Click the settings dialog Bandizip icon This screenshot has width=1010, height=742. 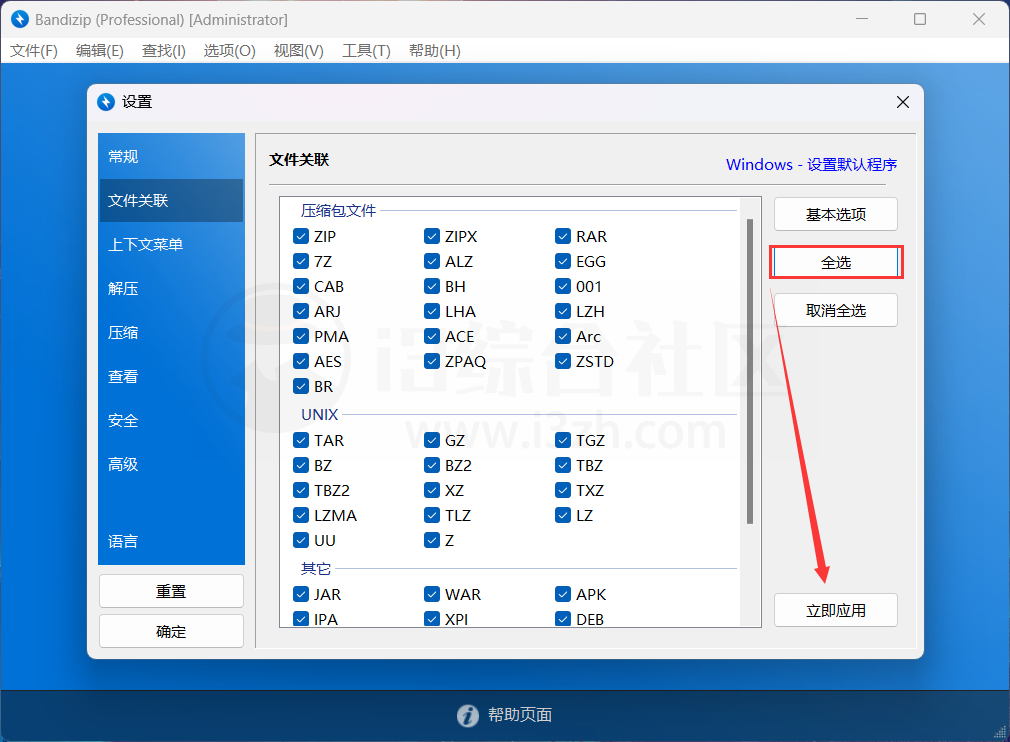pos(106,102)
